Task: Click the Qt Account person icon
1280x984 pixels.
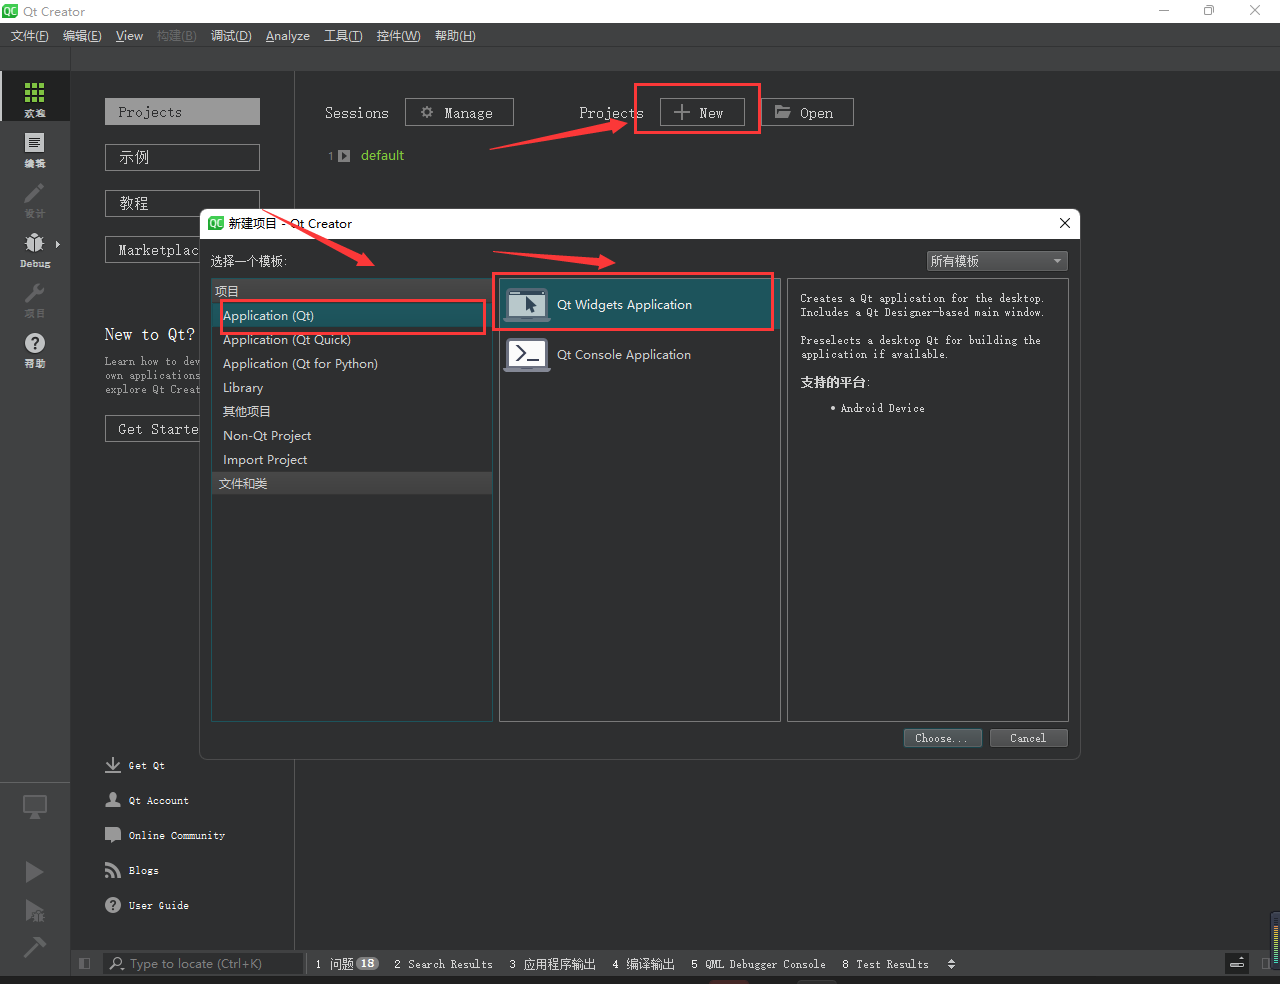Action: [x=113, y=800]
